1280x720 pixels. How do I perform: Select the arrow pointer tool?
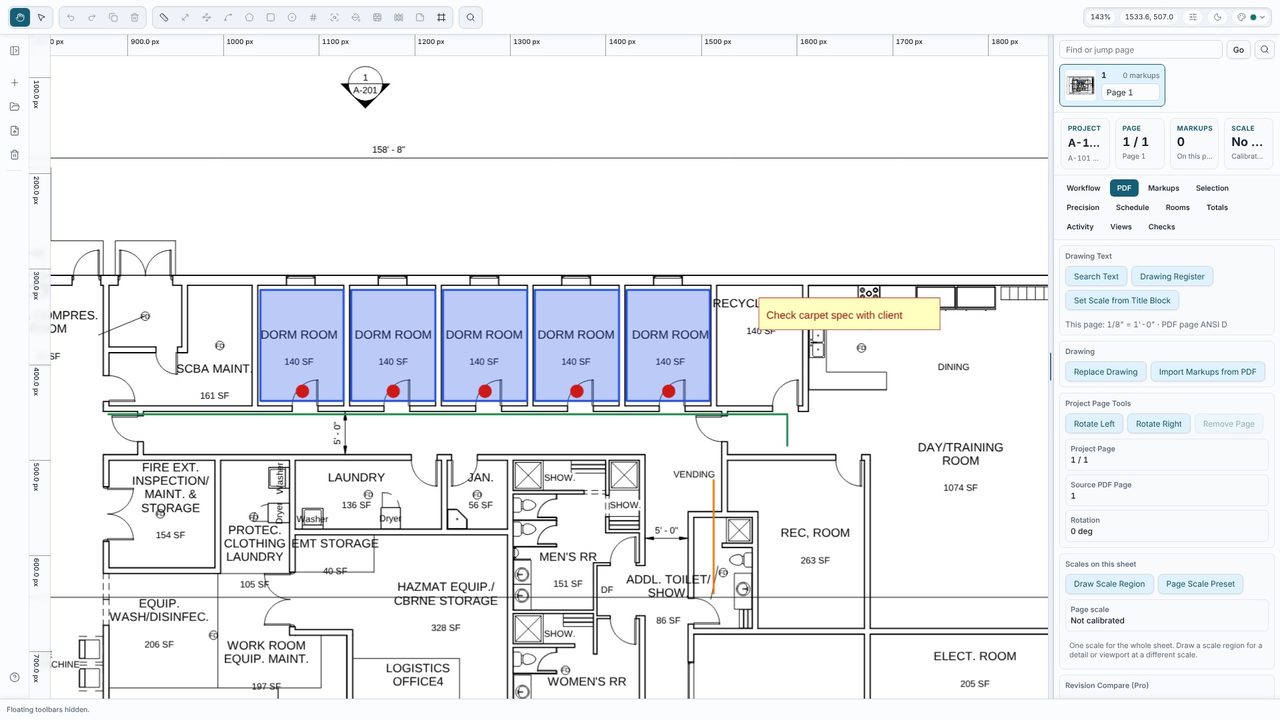pyautogui.click(x=41, y=17)
